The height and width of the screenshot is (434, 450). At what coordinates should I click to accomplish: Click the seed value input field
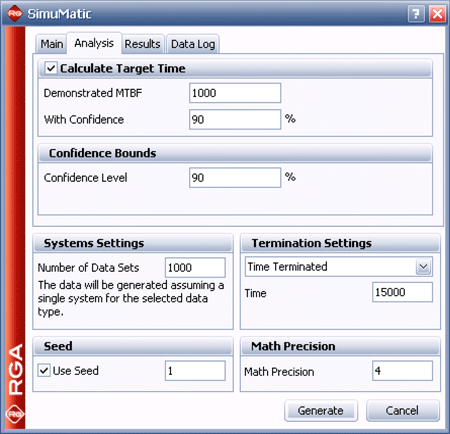[195, 370]
